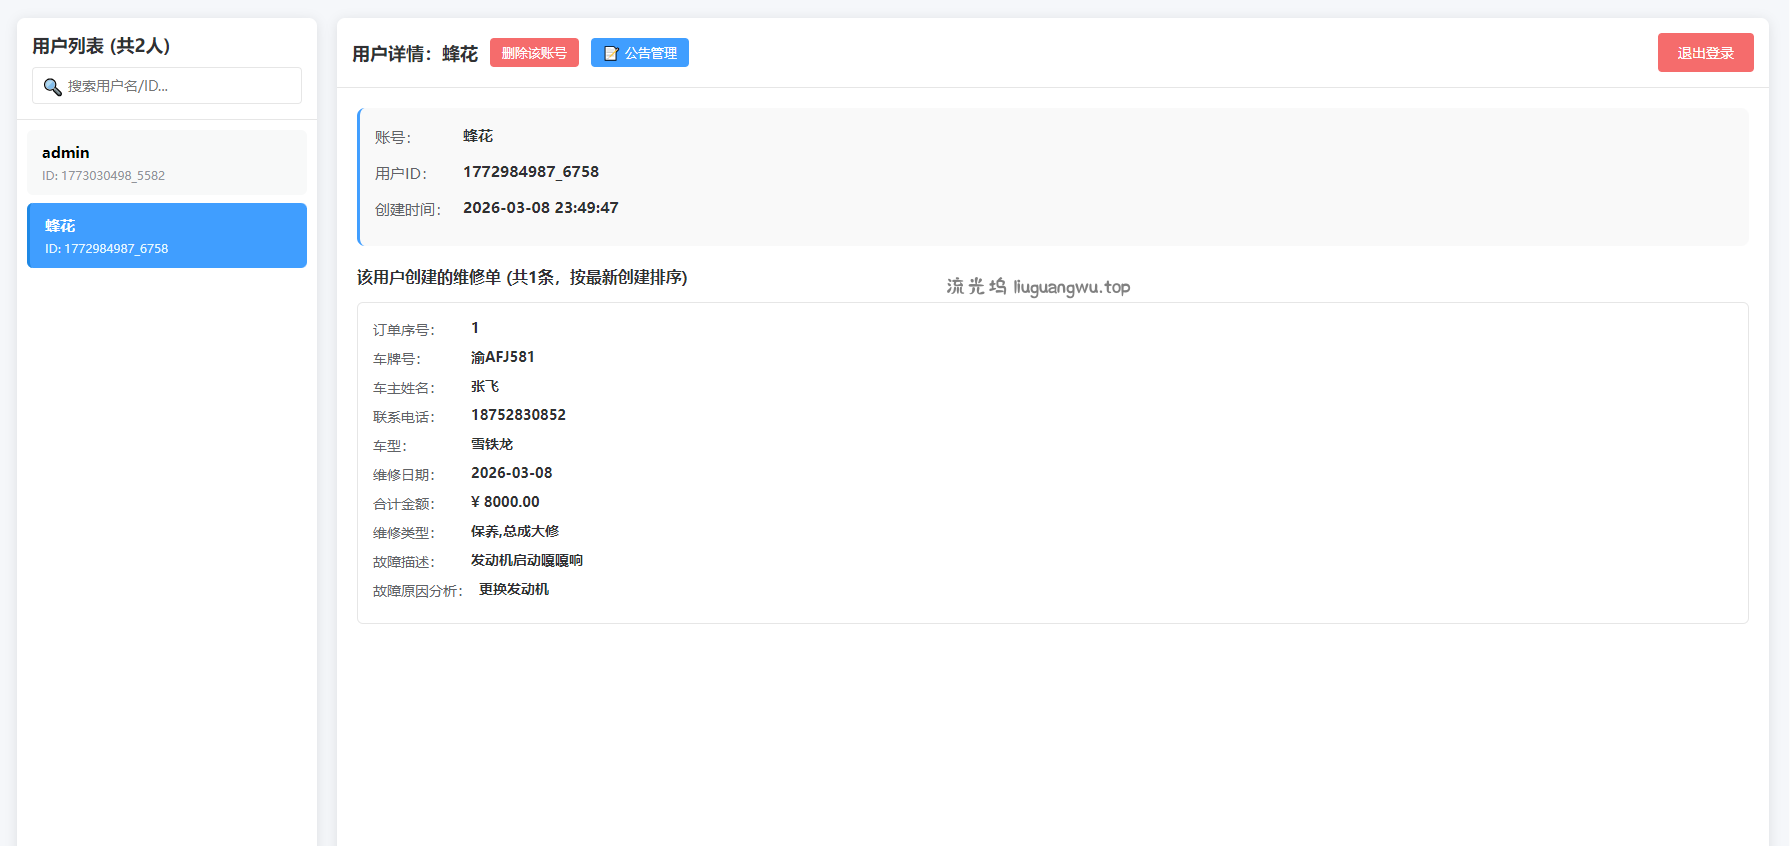The width and height of the screenshot is (1790, 846).
Task: Click the notepad icon on 公告管理 button
Action: click(x=611, y=53)
